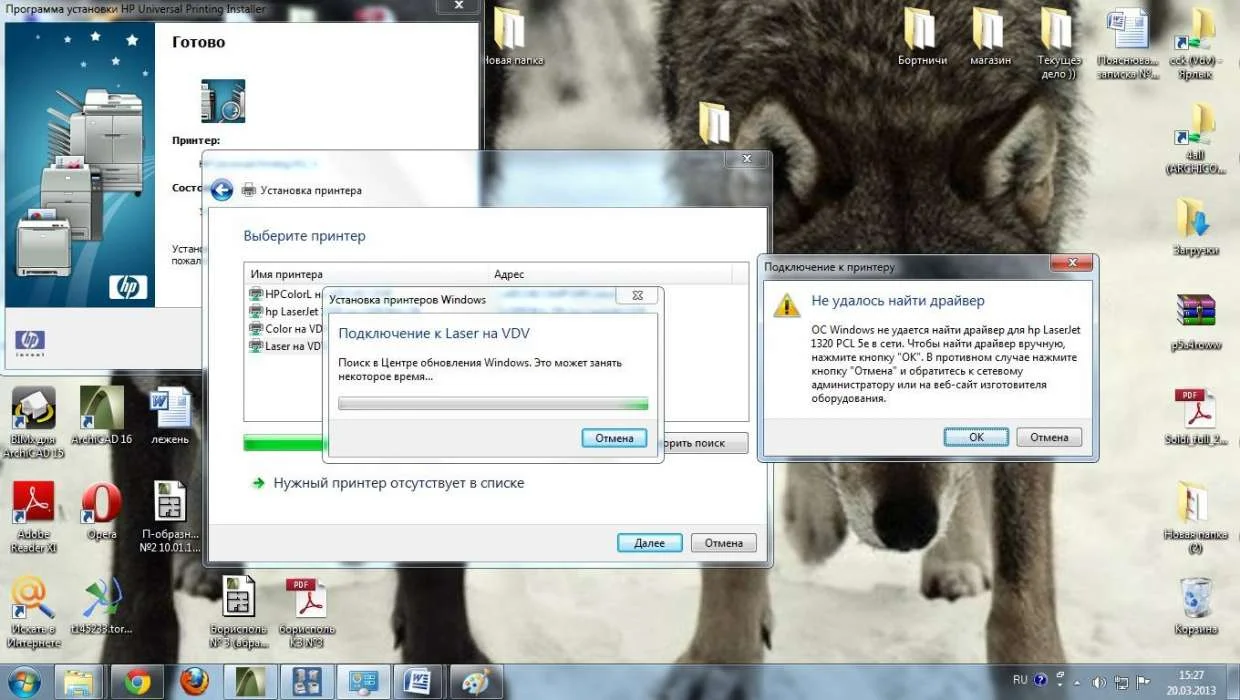Click the help icon in system tray
The image size is (1240, 700).
tap(1041, 680)
